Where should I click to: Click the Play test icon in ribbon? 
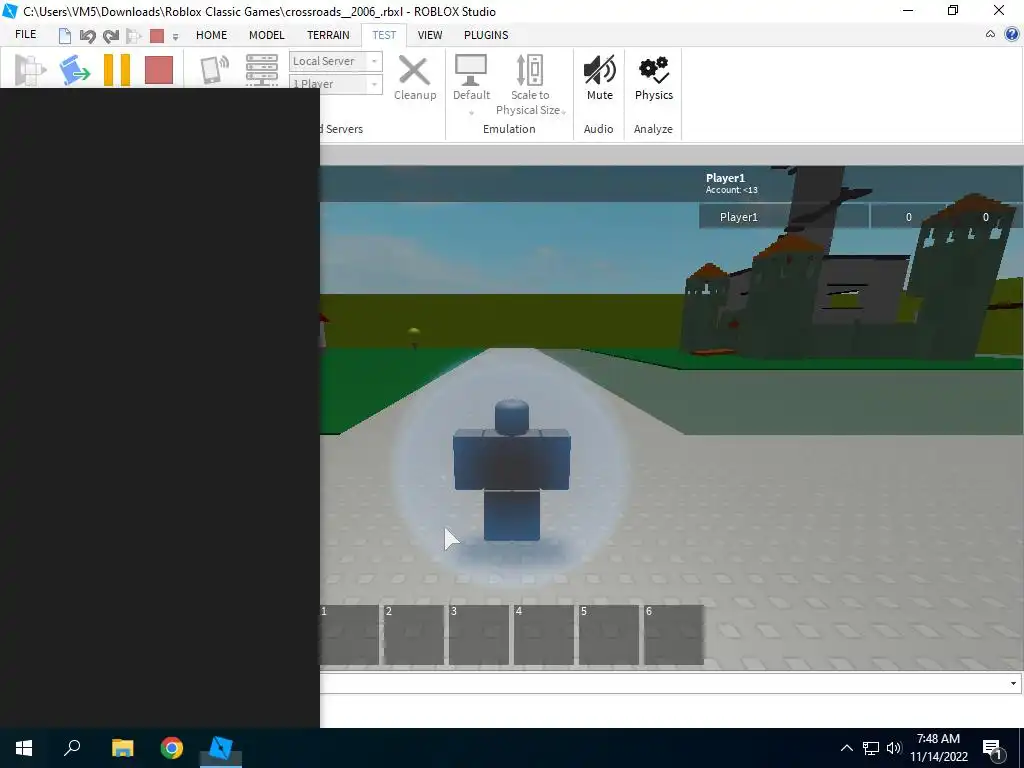click(x=30, y=70)
